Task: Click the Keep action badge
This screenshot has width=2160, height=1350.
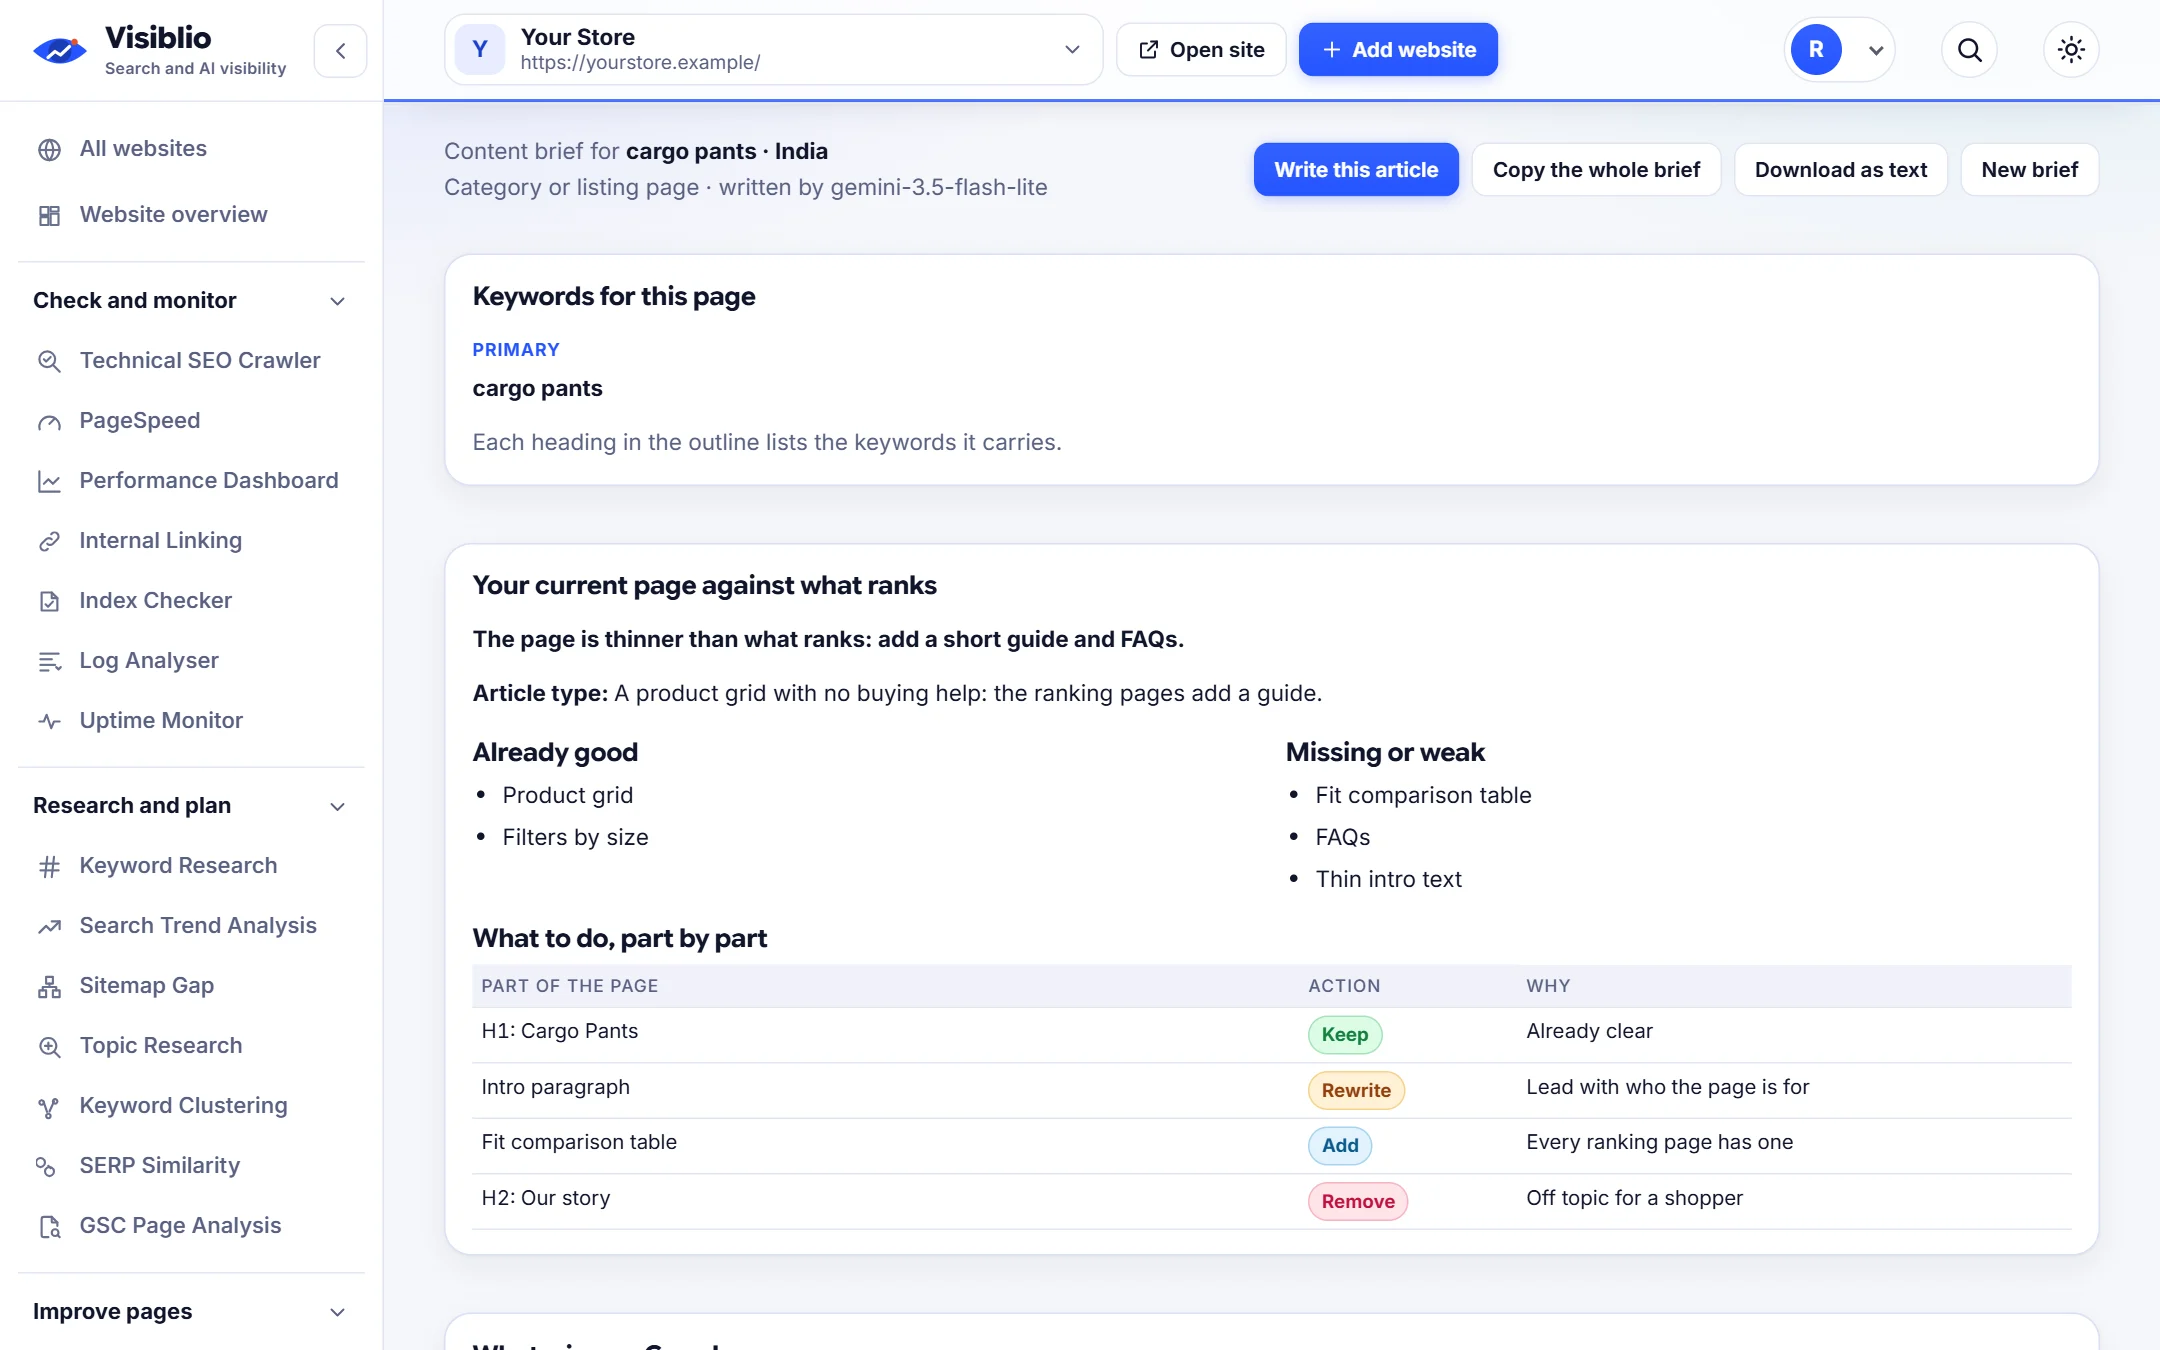Action: pyautogui.click(x=1344, y=1035)
